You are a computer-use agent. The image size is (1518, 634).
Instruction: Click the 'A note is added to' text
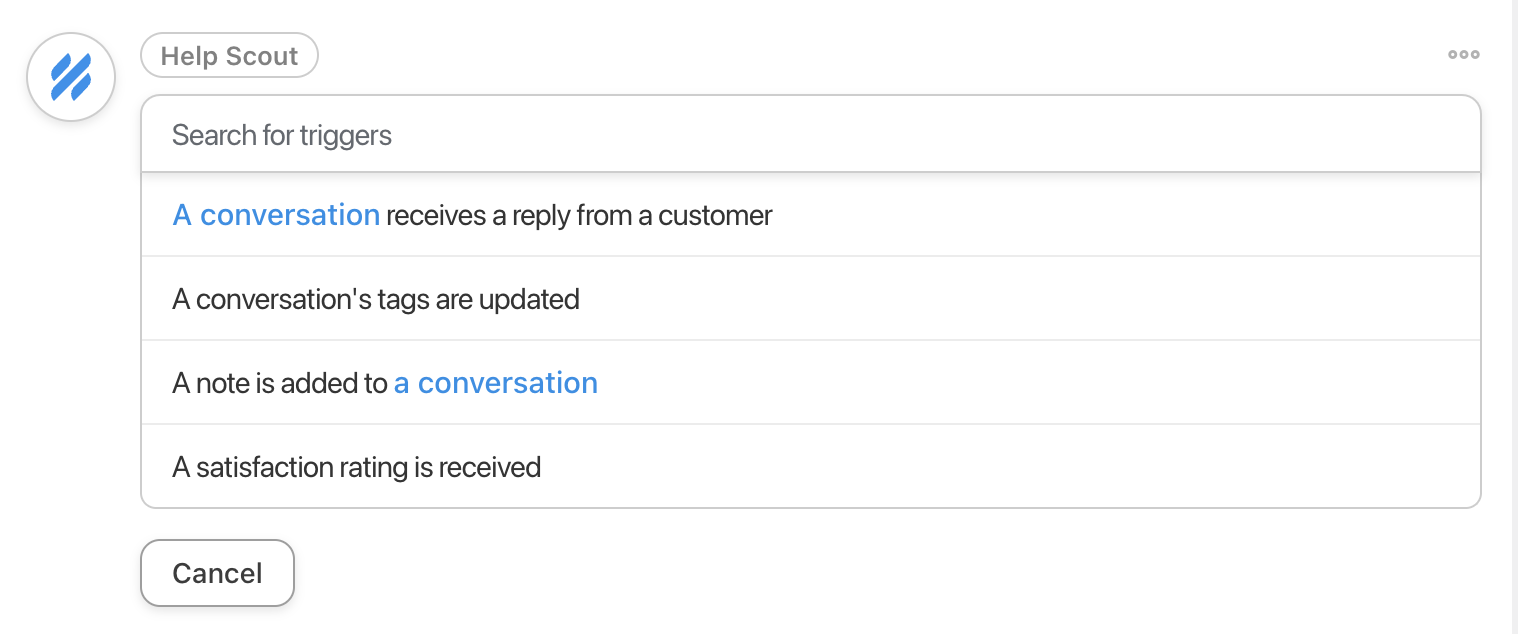pyautogui.click(x=280, y=383)
